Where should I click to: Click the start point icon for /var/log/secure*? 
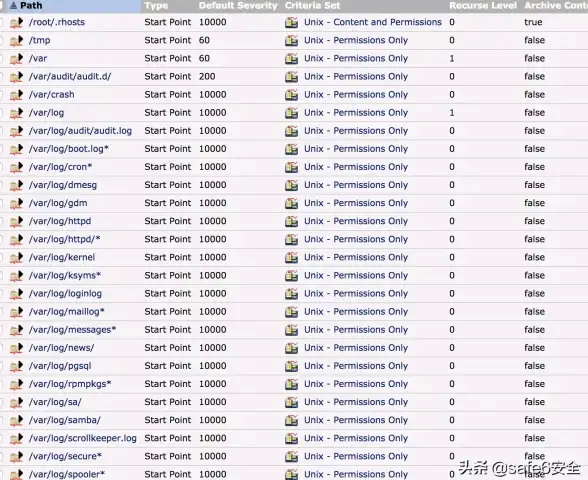(x=16, y=456)
